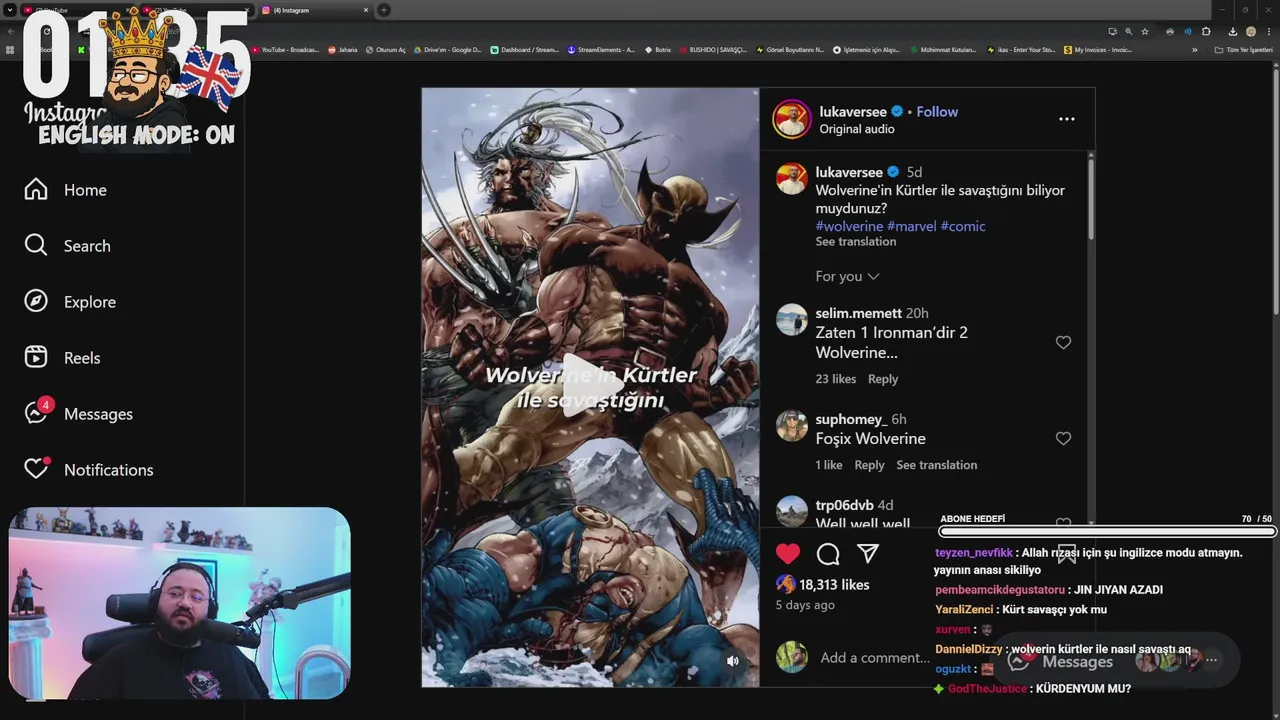See translation of suphomey_'s comment
Viewport: 1280px width, 720px height.
937,465
